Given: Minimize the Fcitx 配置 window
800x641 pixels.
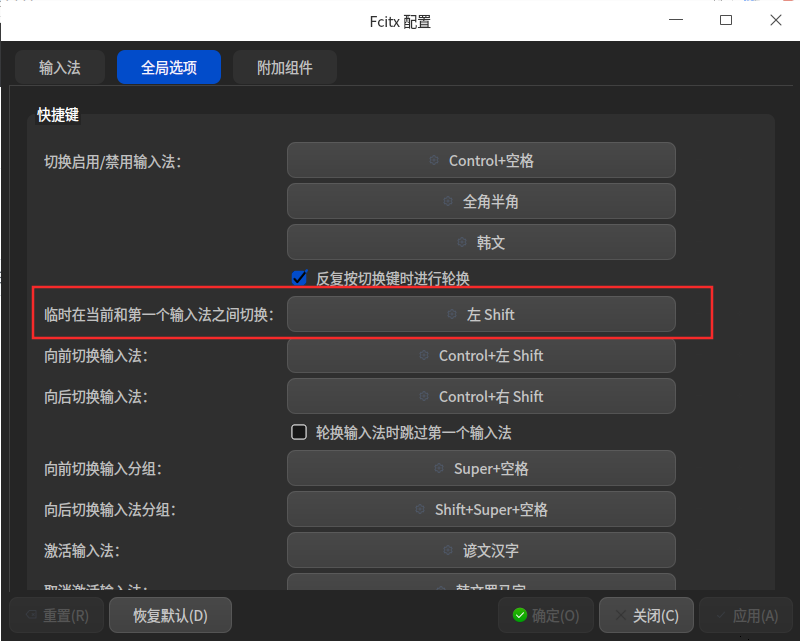Looking at the screenshot, I should tap(676, 20).
